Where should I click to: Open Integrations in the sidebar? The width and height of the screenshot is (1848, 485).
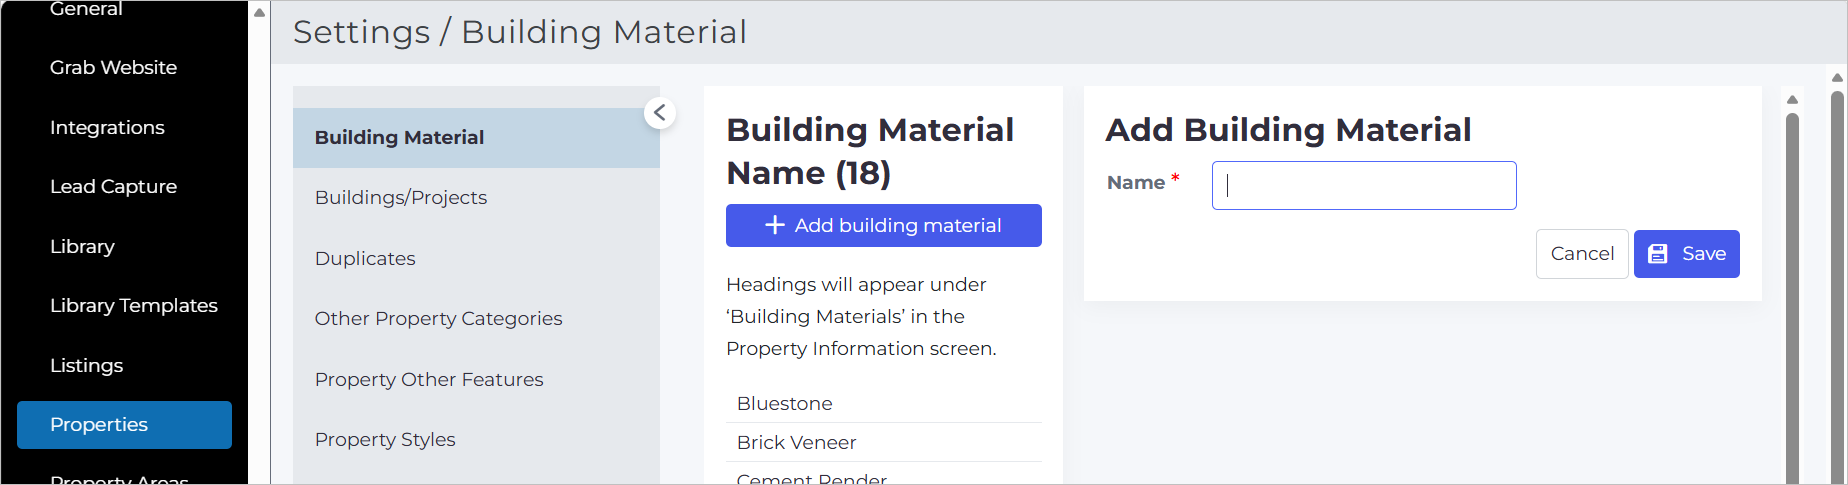[107, 127]
